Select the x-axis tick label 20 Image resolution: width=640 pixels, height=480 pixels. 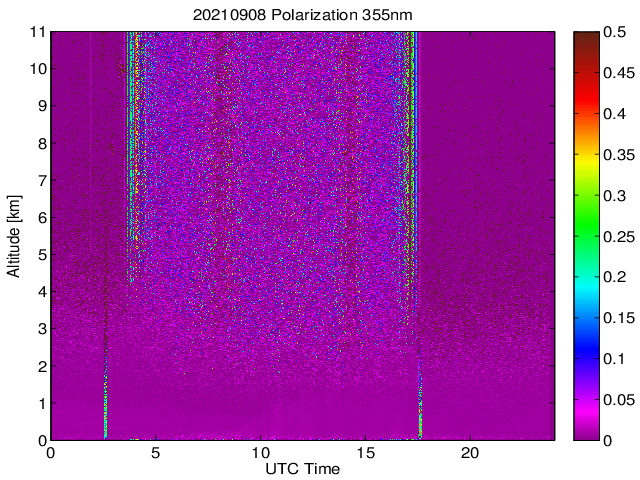470,452
